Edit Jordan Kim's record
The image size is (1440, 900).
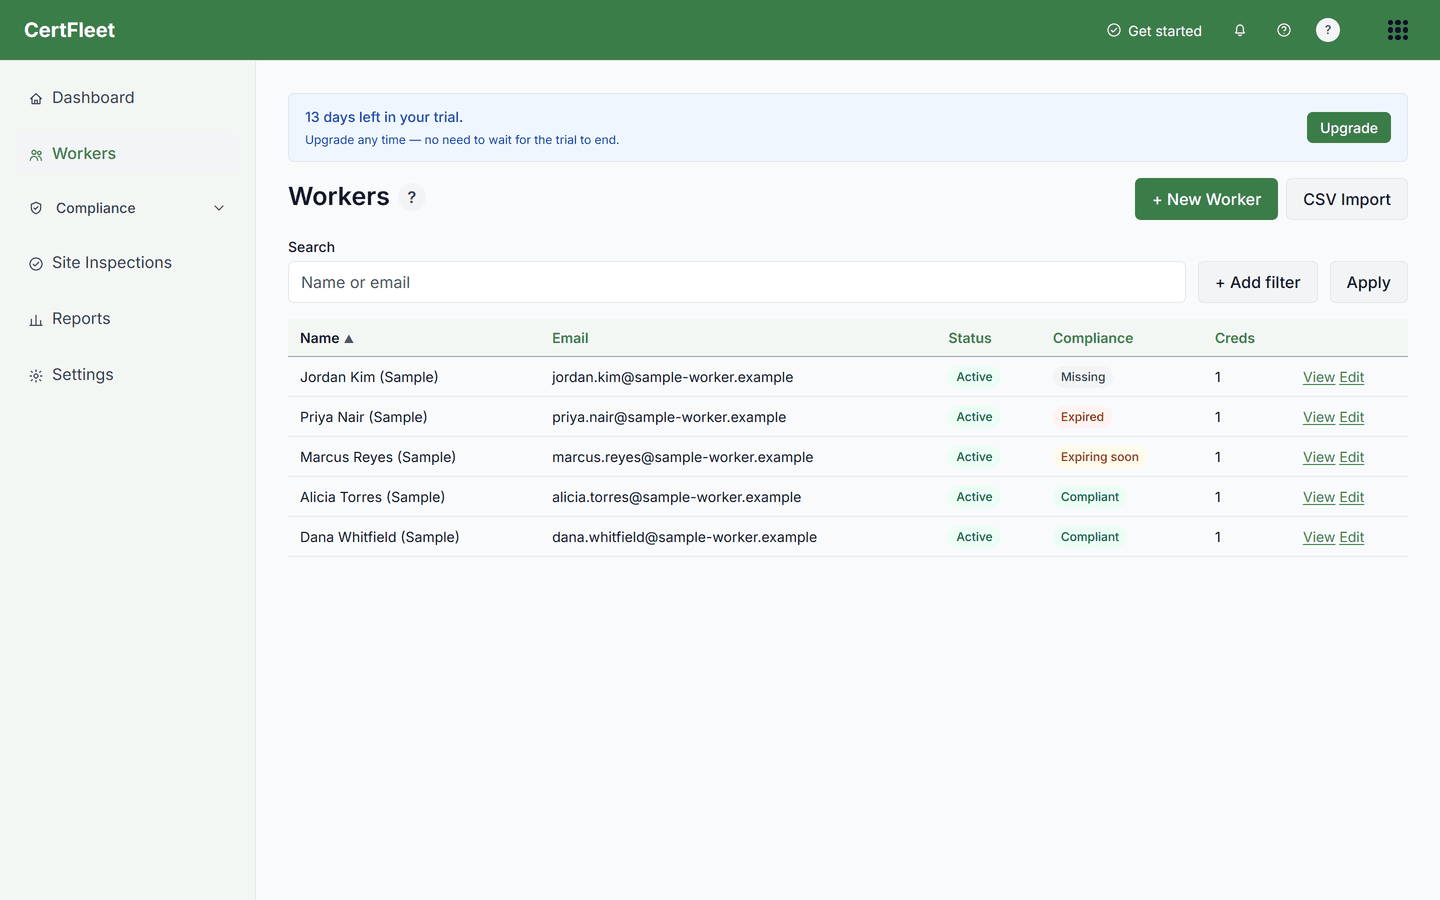tap(1352, 377)
